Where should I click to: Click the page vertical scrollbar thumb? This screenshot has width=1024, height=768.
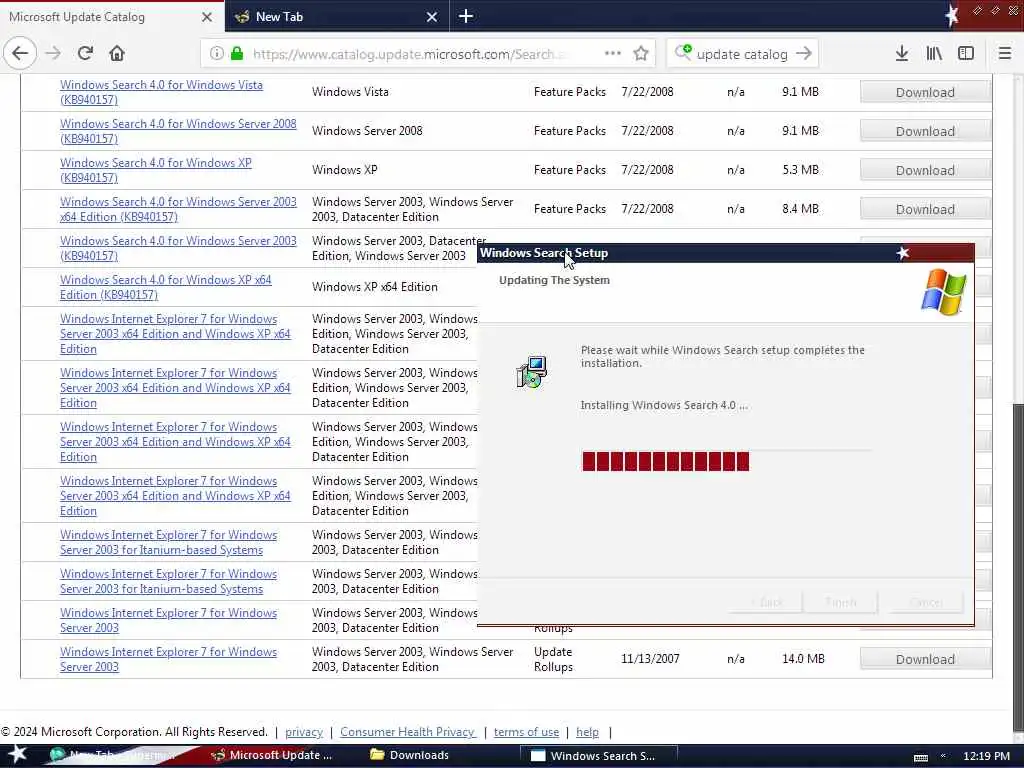[1017, 568]
